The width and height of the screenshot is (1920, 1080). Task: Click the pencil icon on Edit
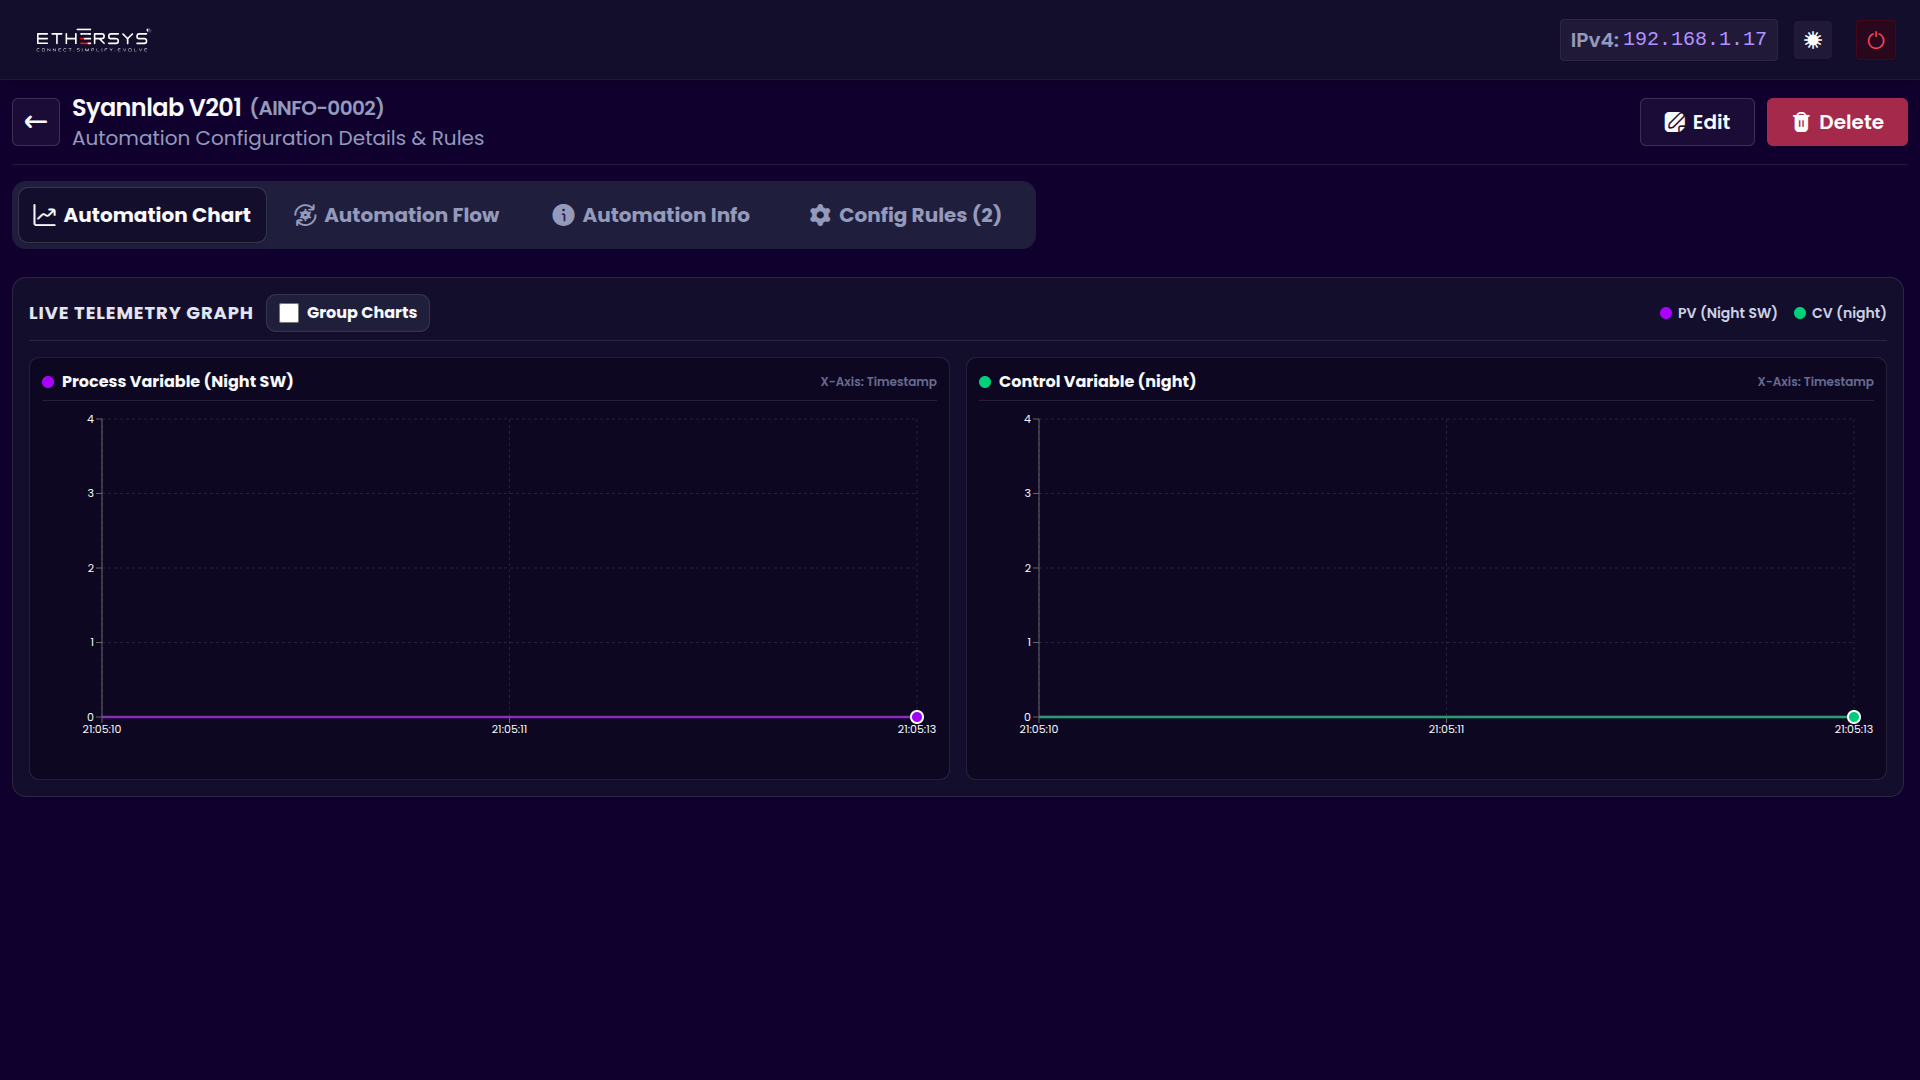click(1674, 122)
